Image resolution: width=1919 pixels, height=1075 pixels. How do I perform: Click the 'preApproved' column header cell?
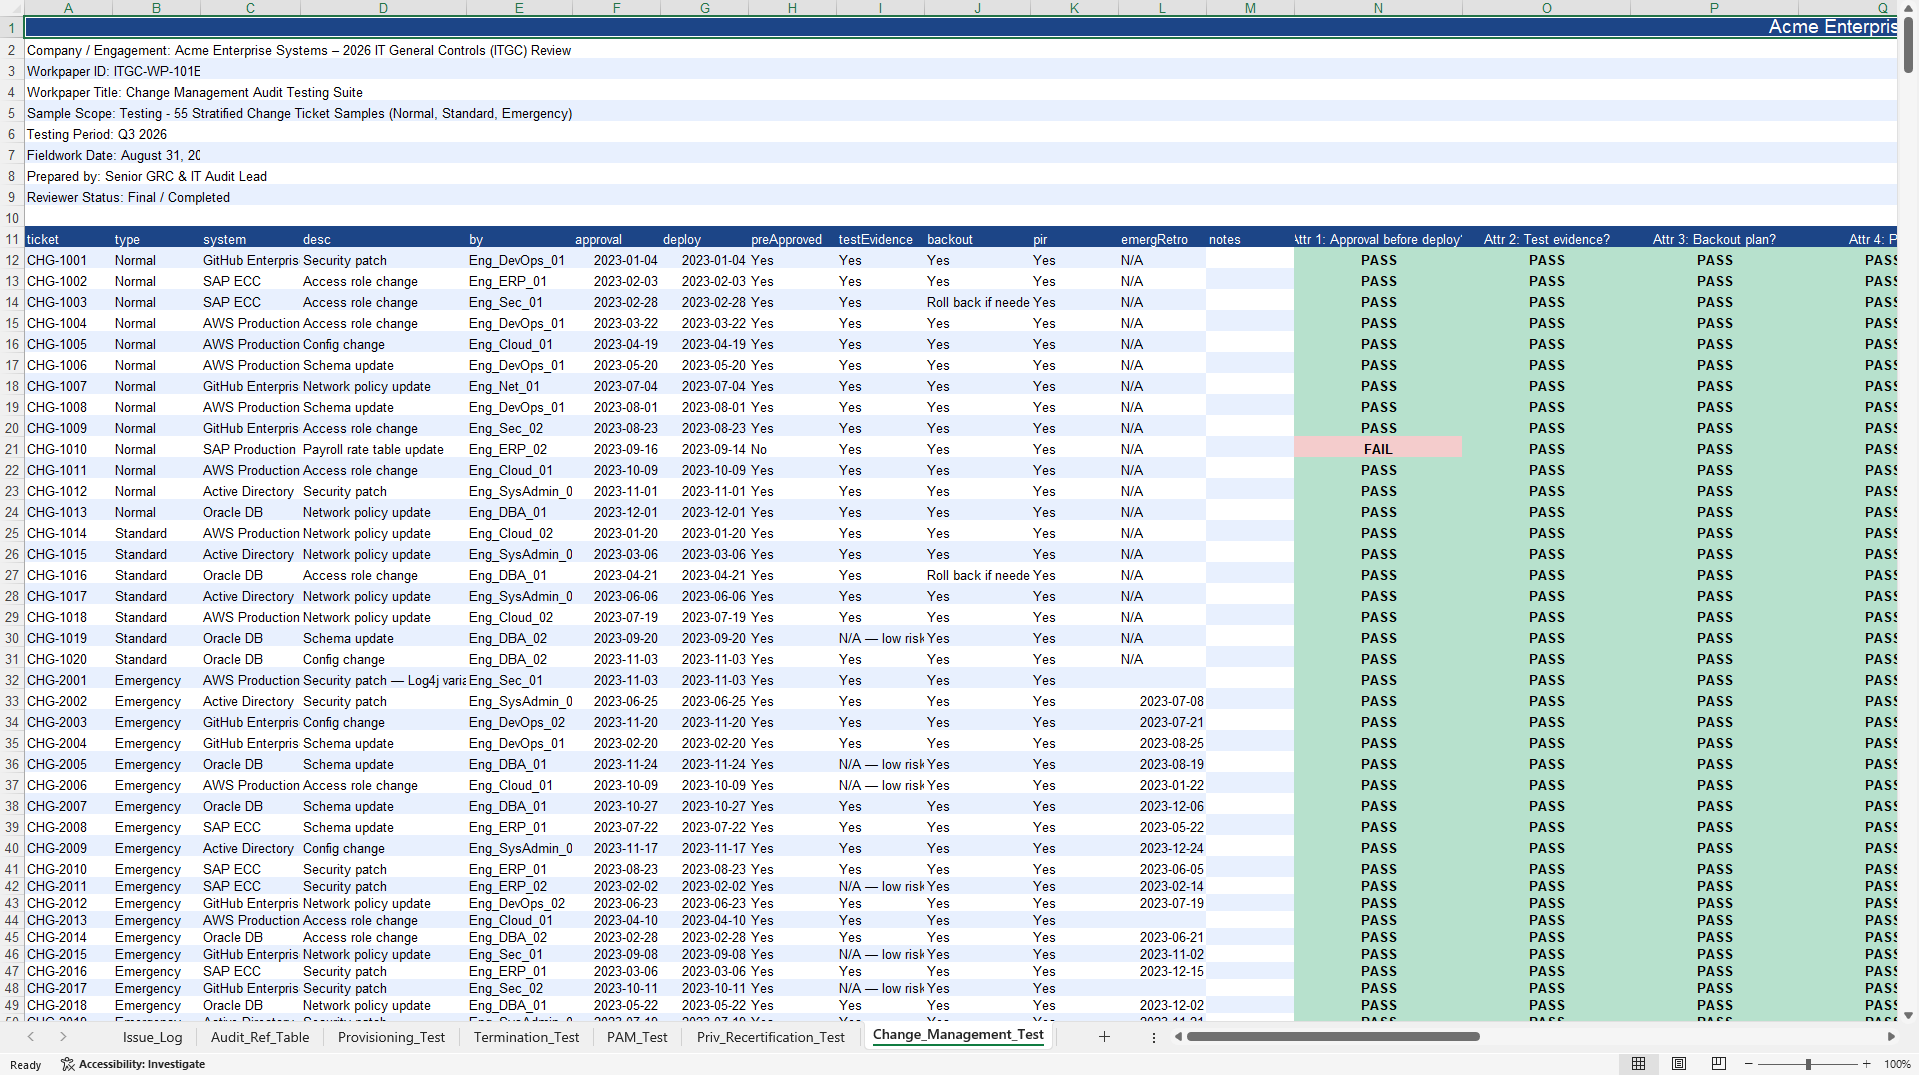tap(792, 239)
